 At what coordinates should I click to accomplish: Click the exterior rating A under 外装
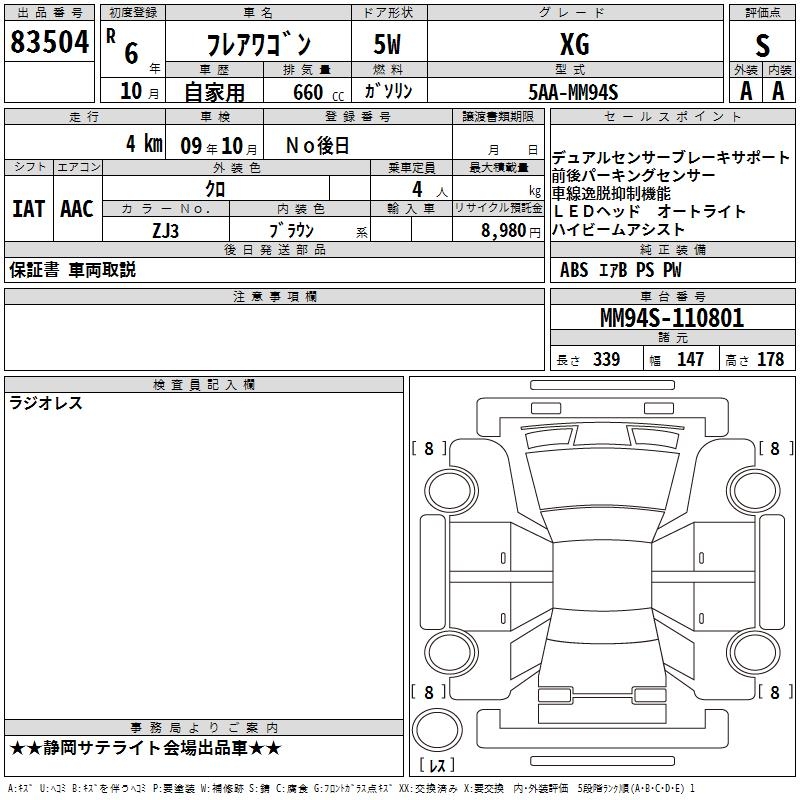(x=746, y=91)
